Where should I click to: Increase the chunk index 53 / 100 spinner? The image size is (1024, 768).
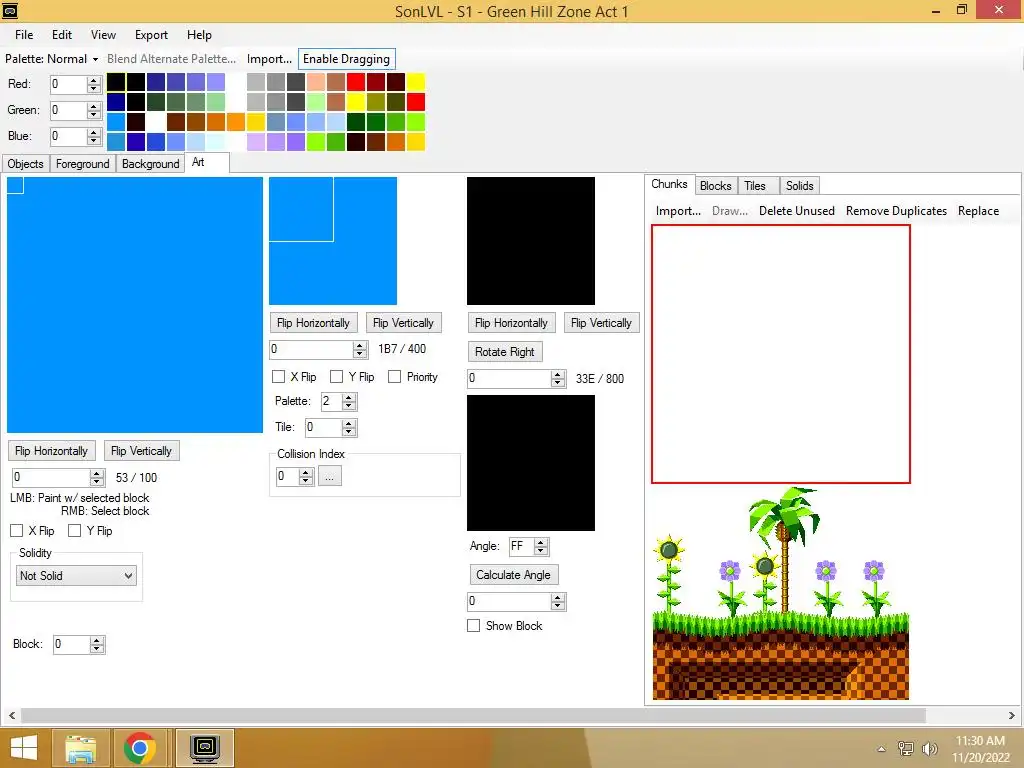pos(97,473)
